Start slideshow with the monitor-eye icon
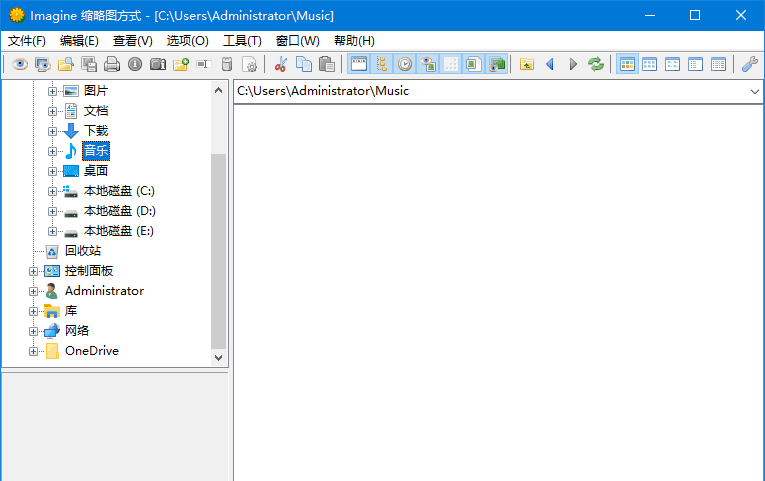 coord(43,64)
